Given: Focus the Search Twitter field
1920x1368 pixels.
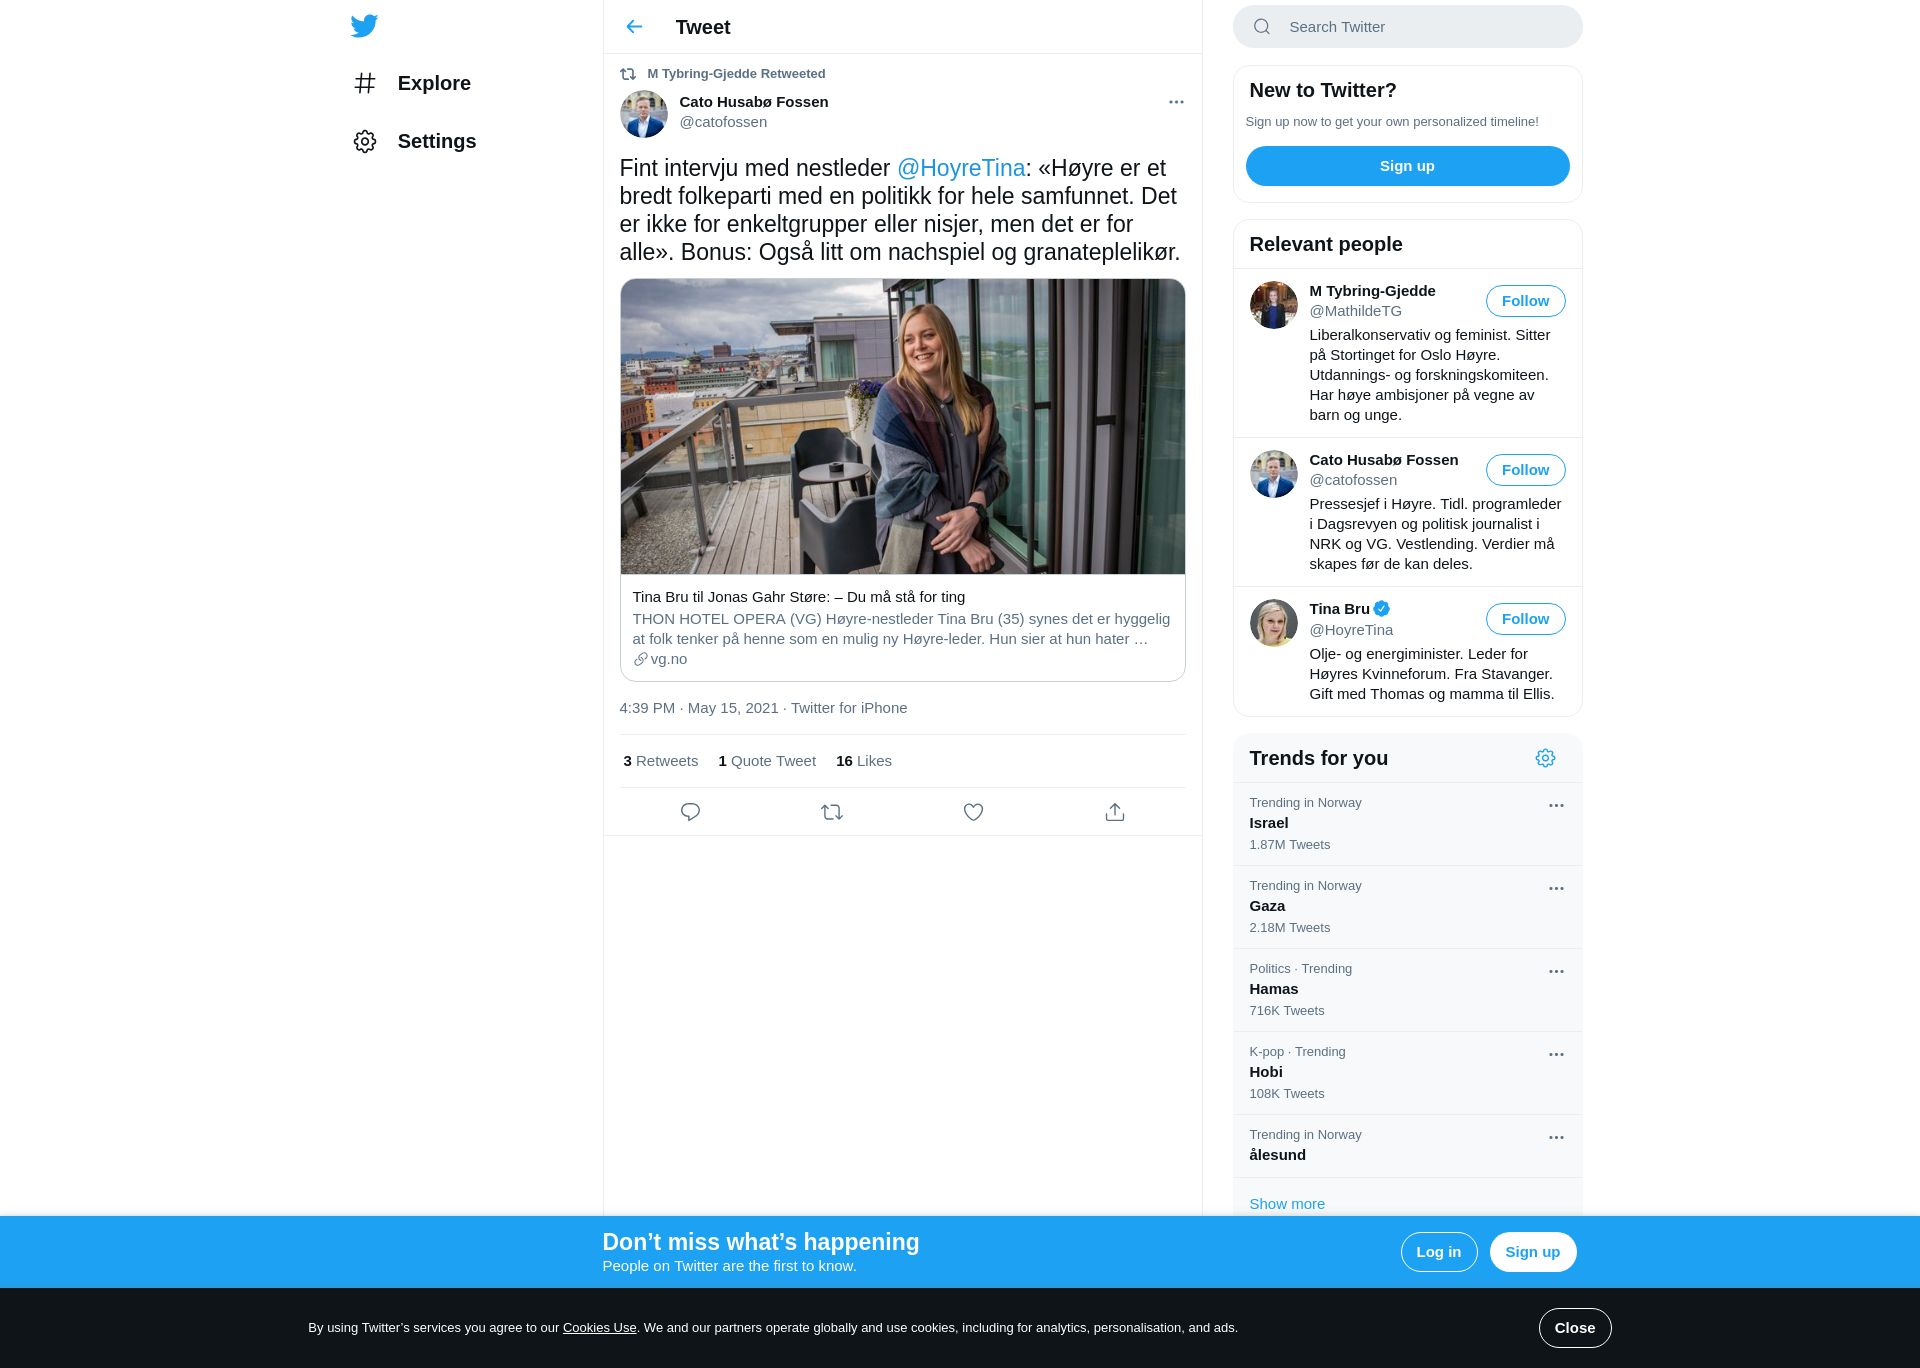Looking at the screenshot, I should pos(1407,27).
